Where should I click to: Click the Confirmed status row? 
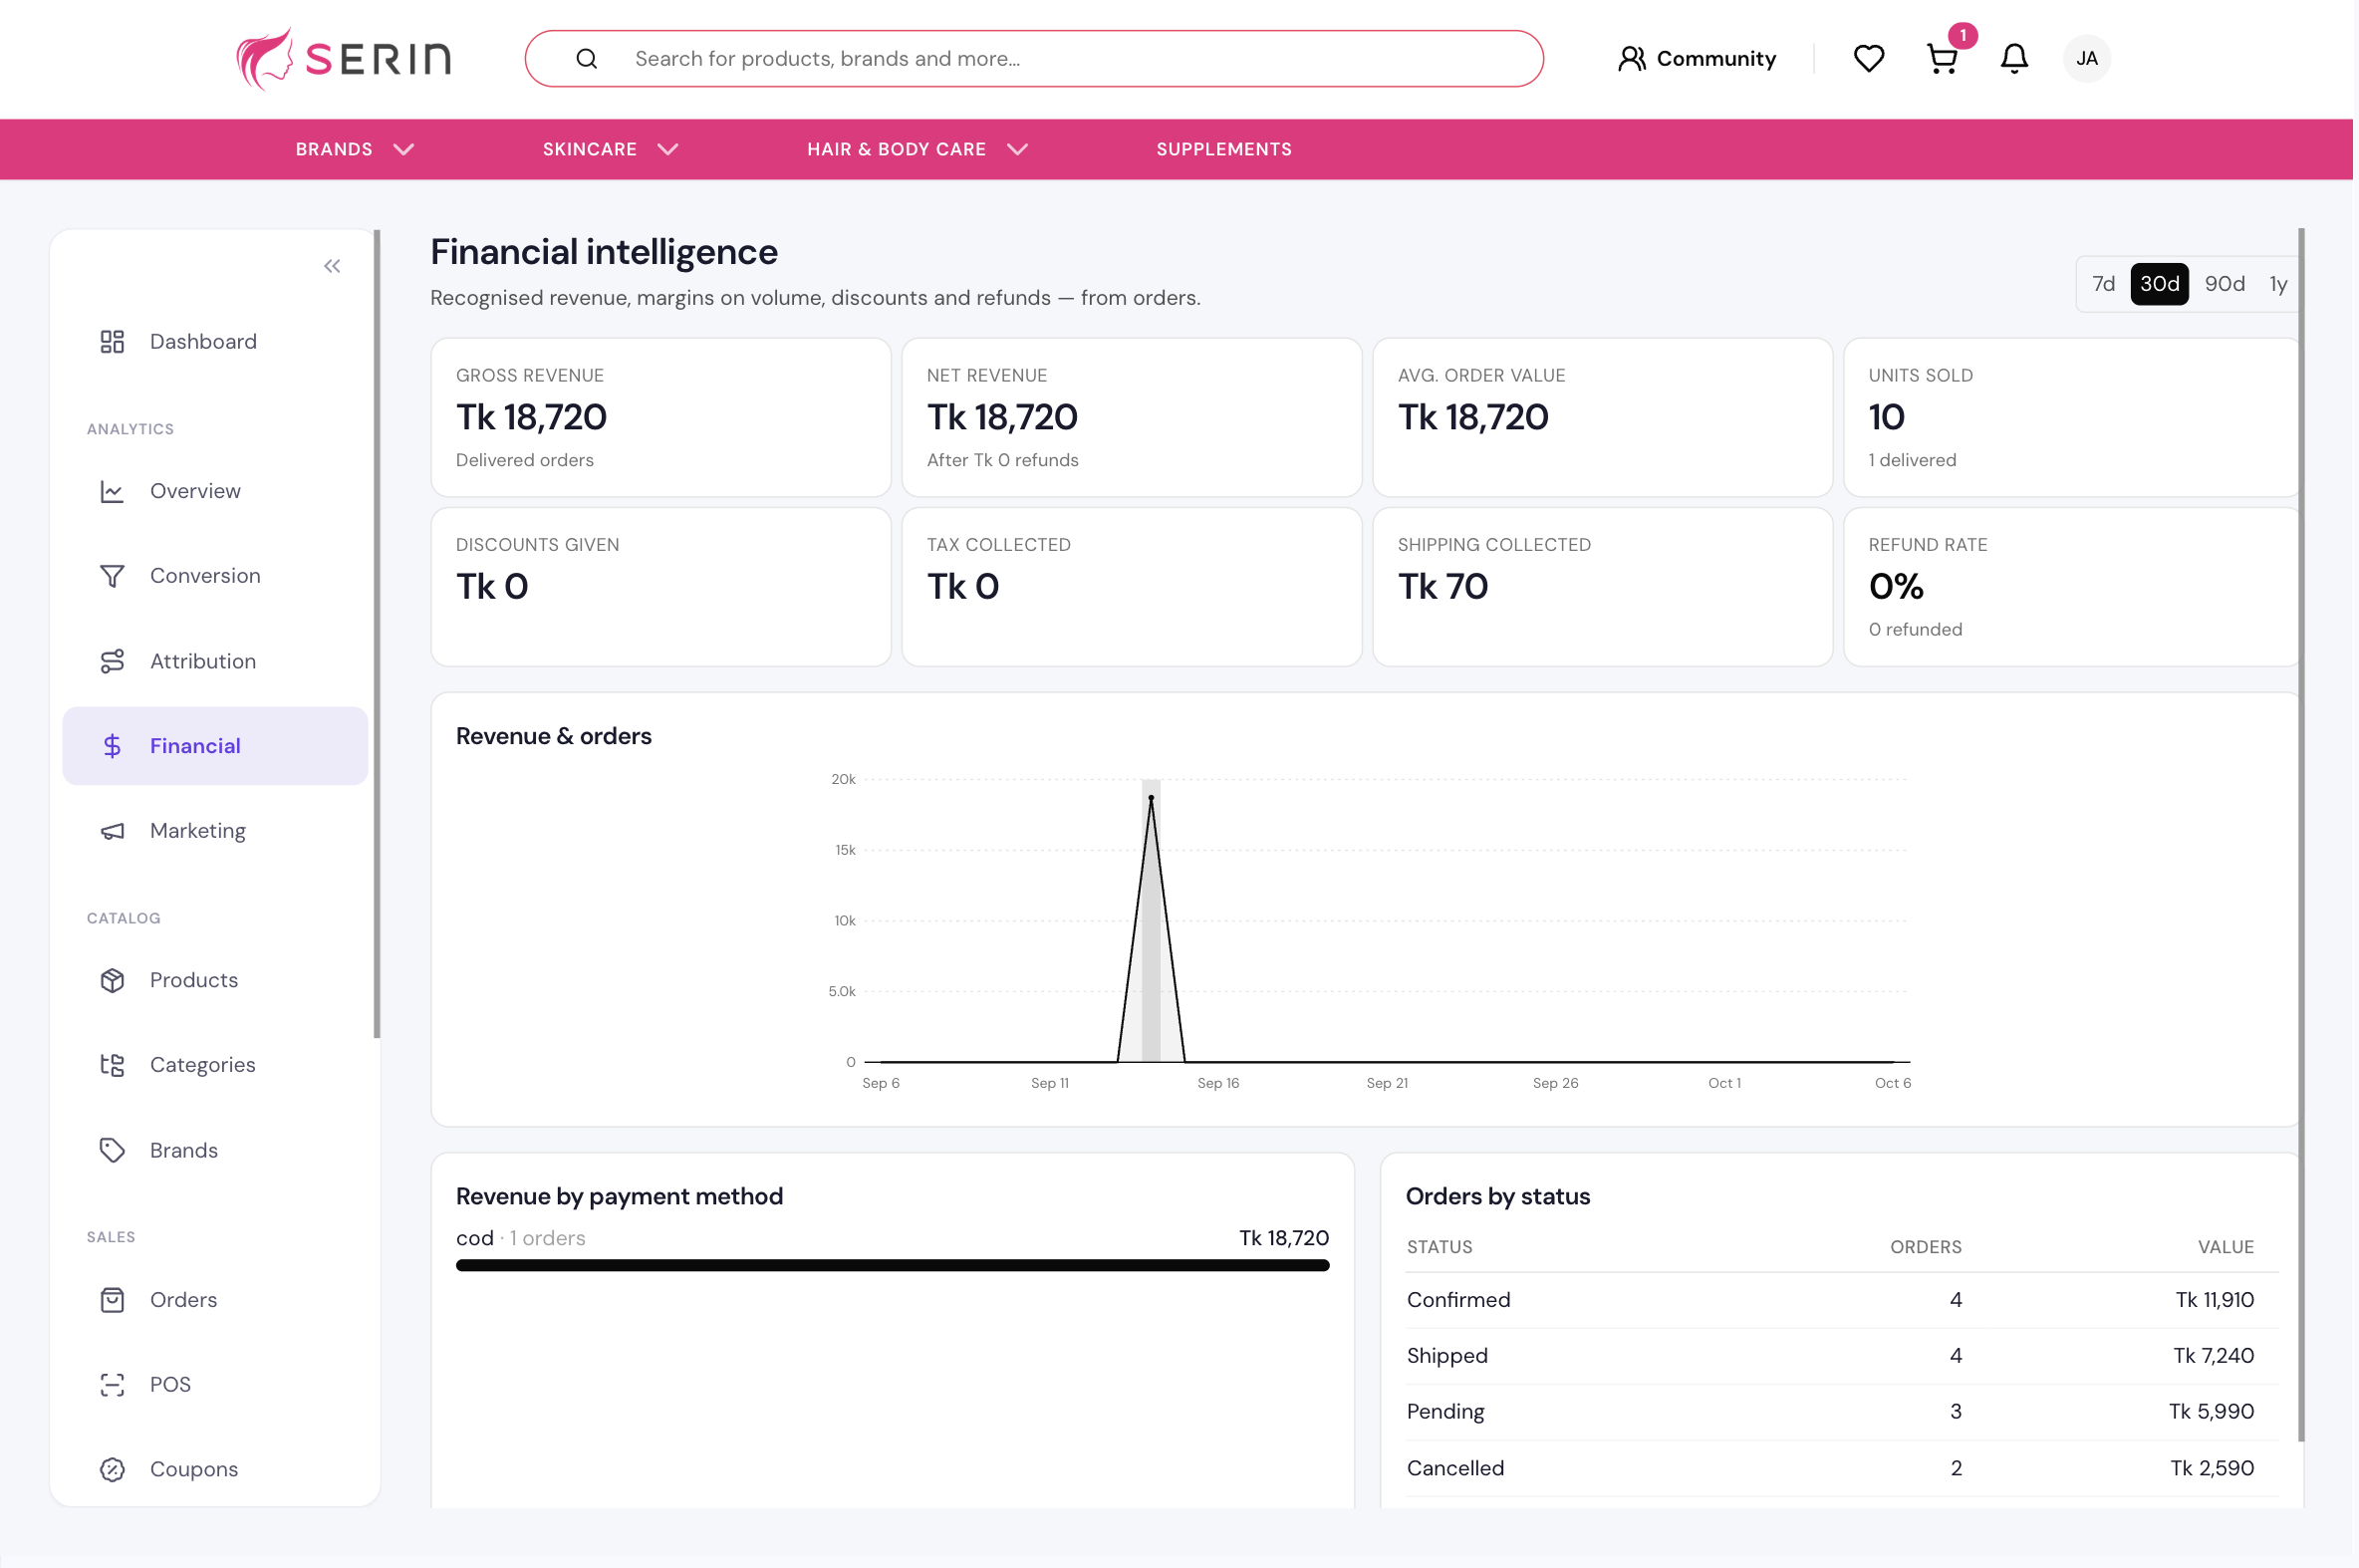pyautogui.click(x=1842, y=1300)
